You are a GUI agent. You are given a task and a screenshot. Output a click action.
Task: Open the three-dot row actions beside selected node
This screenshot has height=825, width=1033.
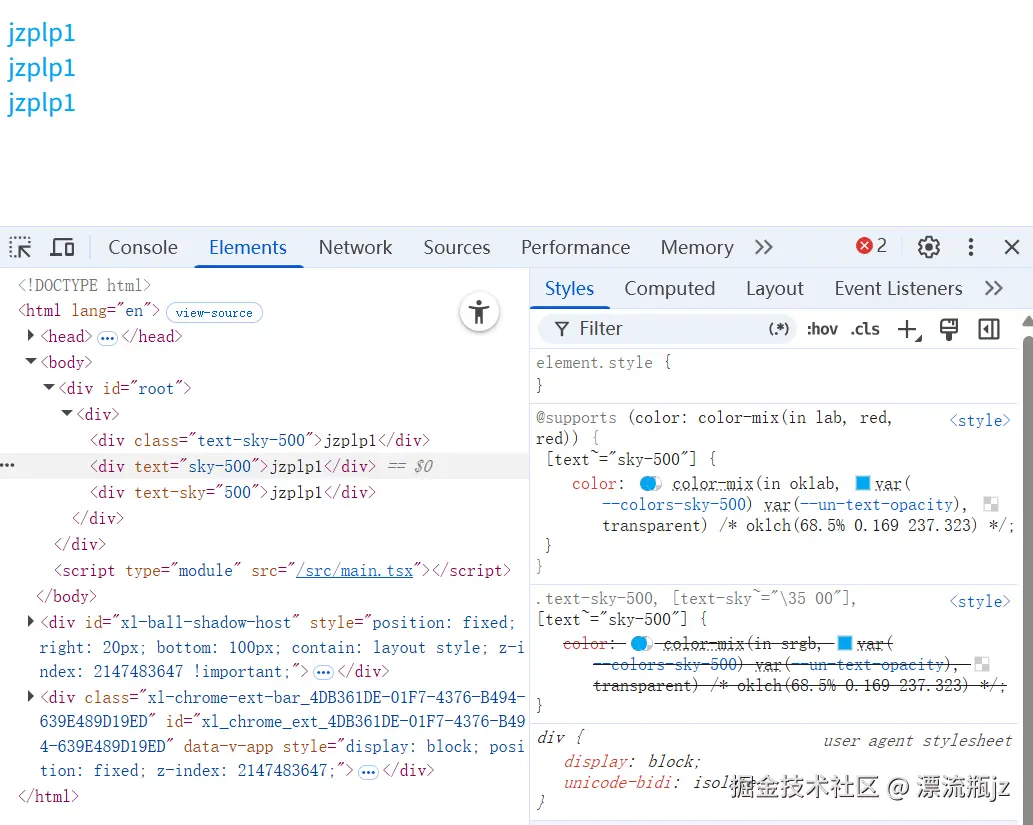(x=8, y=465)
